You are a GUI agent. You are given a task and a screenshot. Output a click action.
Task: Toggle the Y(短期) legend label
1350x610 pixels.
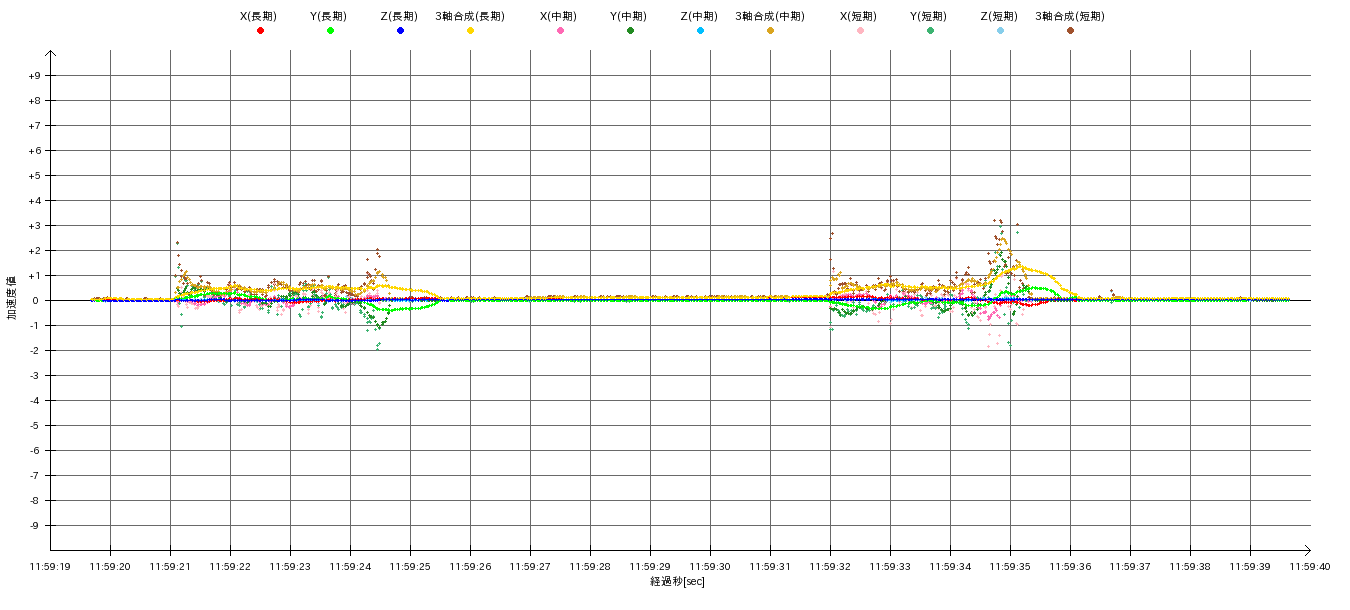pyautogui.click(x=929, y=16)
